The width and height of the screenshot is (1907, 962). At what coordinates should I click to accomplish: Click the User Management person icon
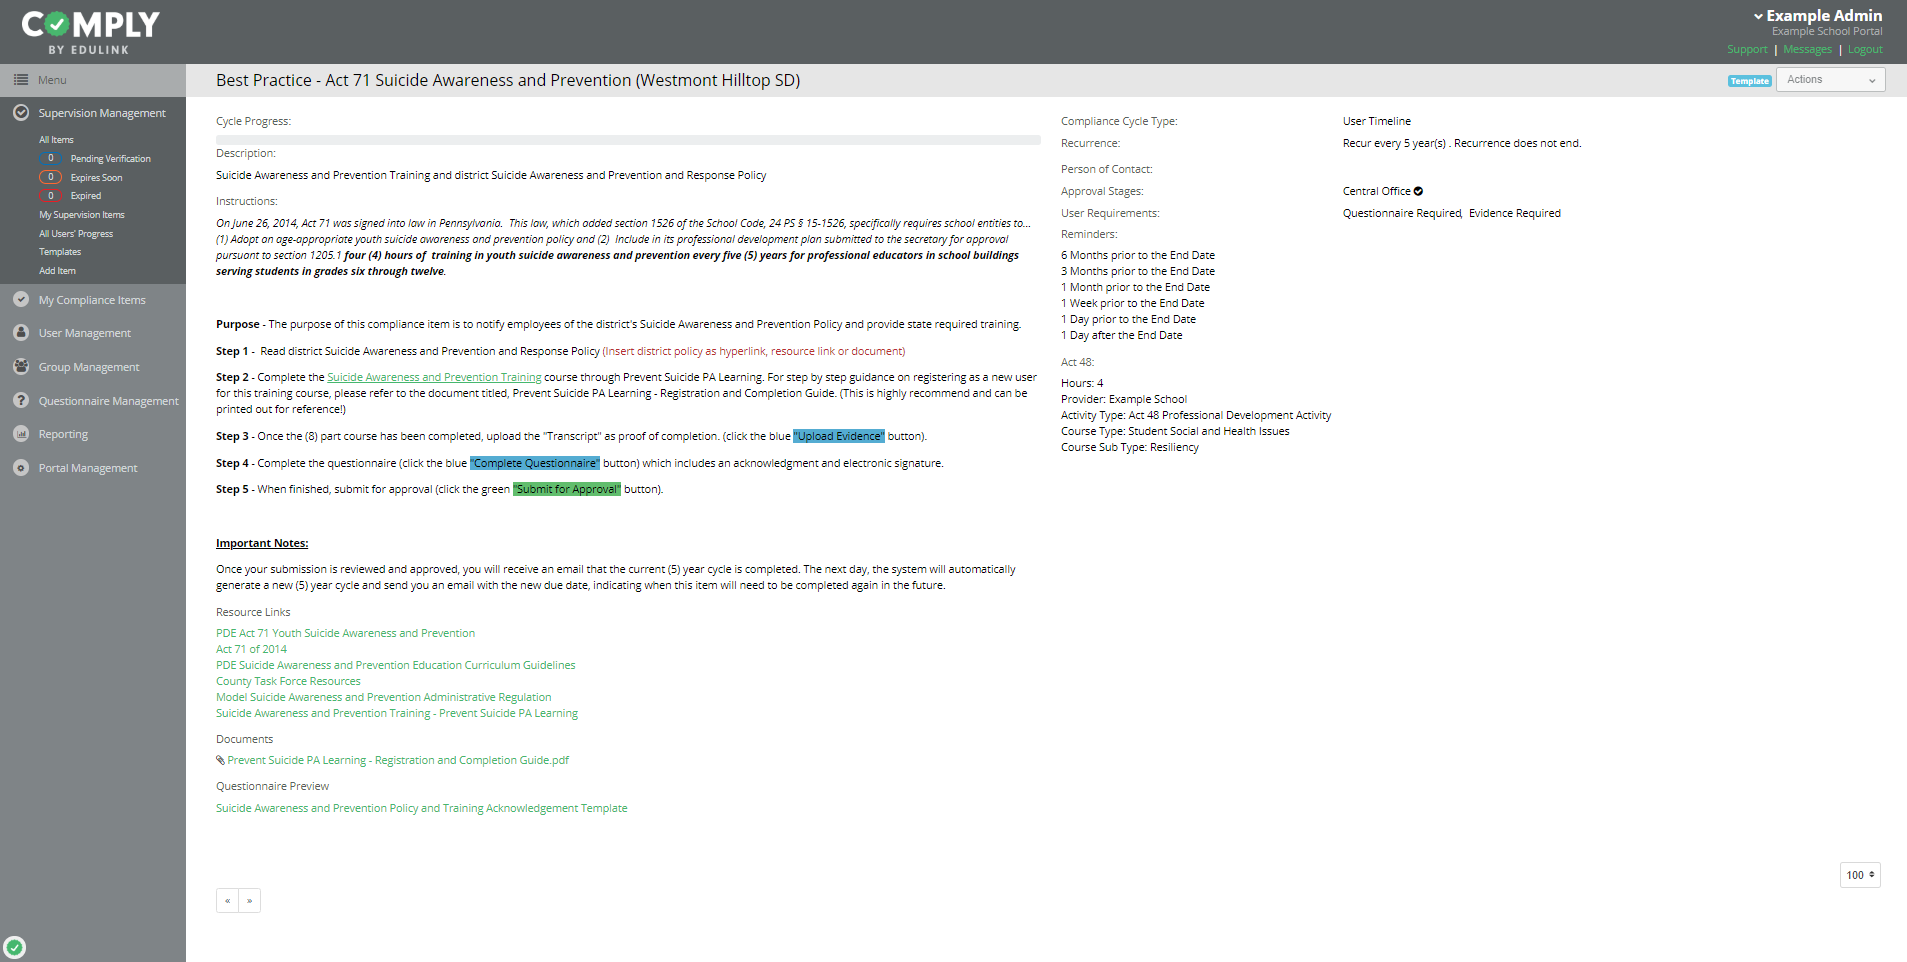tap(21, 332)
